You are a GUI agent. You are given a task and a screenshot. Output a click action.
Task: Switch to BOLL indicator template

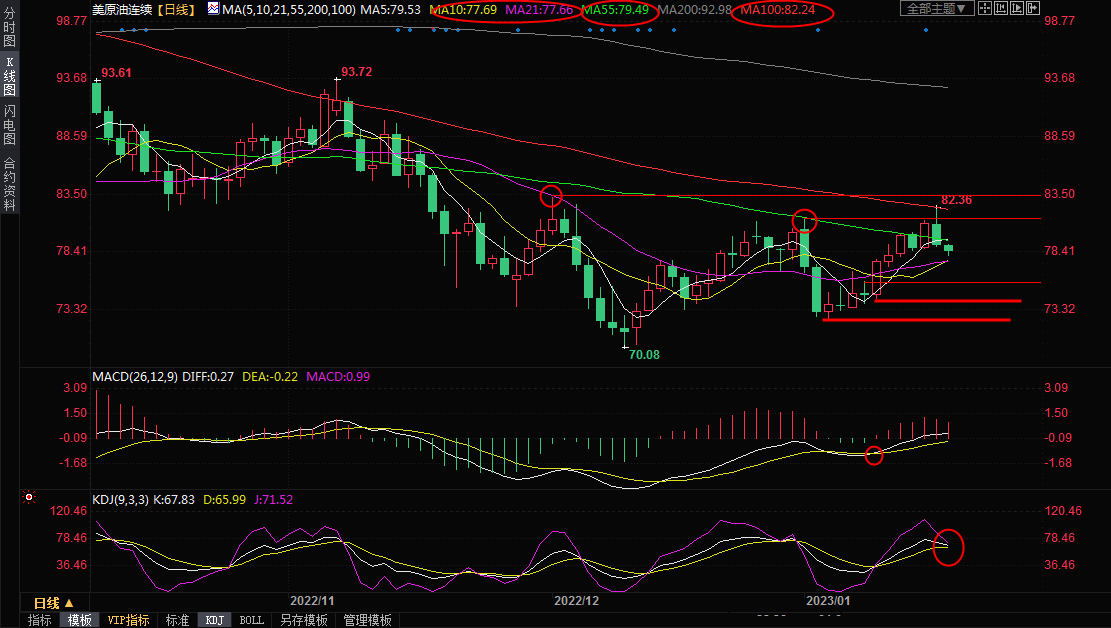pyautogui.click(x=252, y=620)
